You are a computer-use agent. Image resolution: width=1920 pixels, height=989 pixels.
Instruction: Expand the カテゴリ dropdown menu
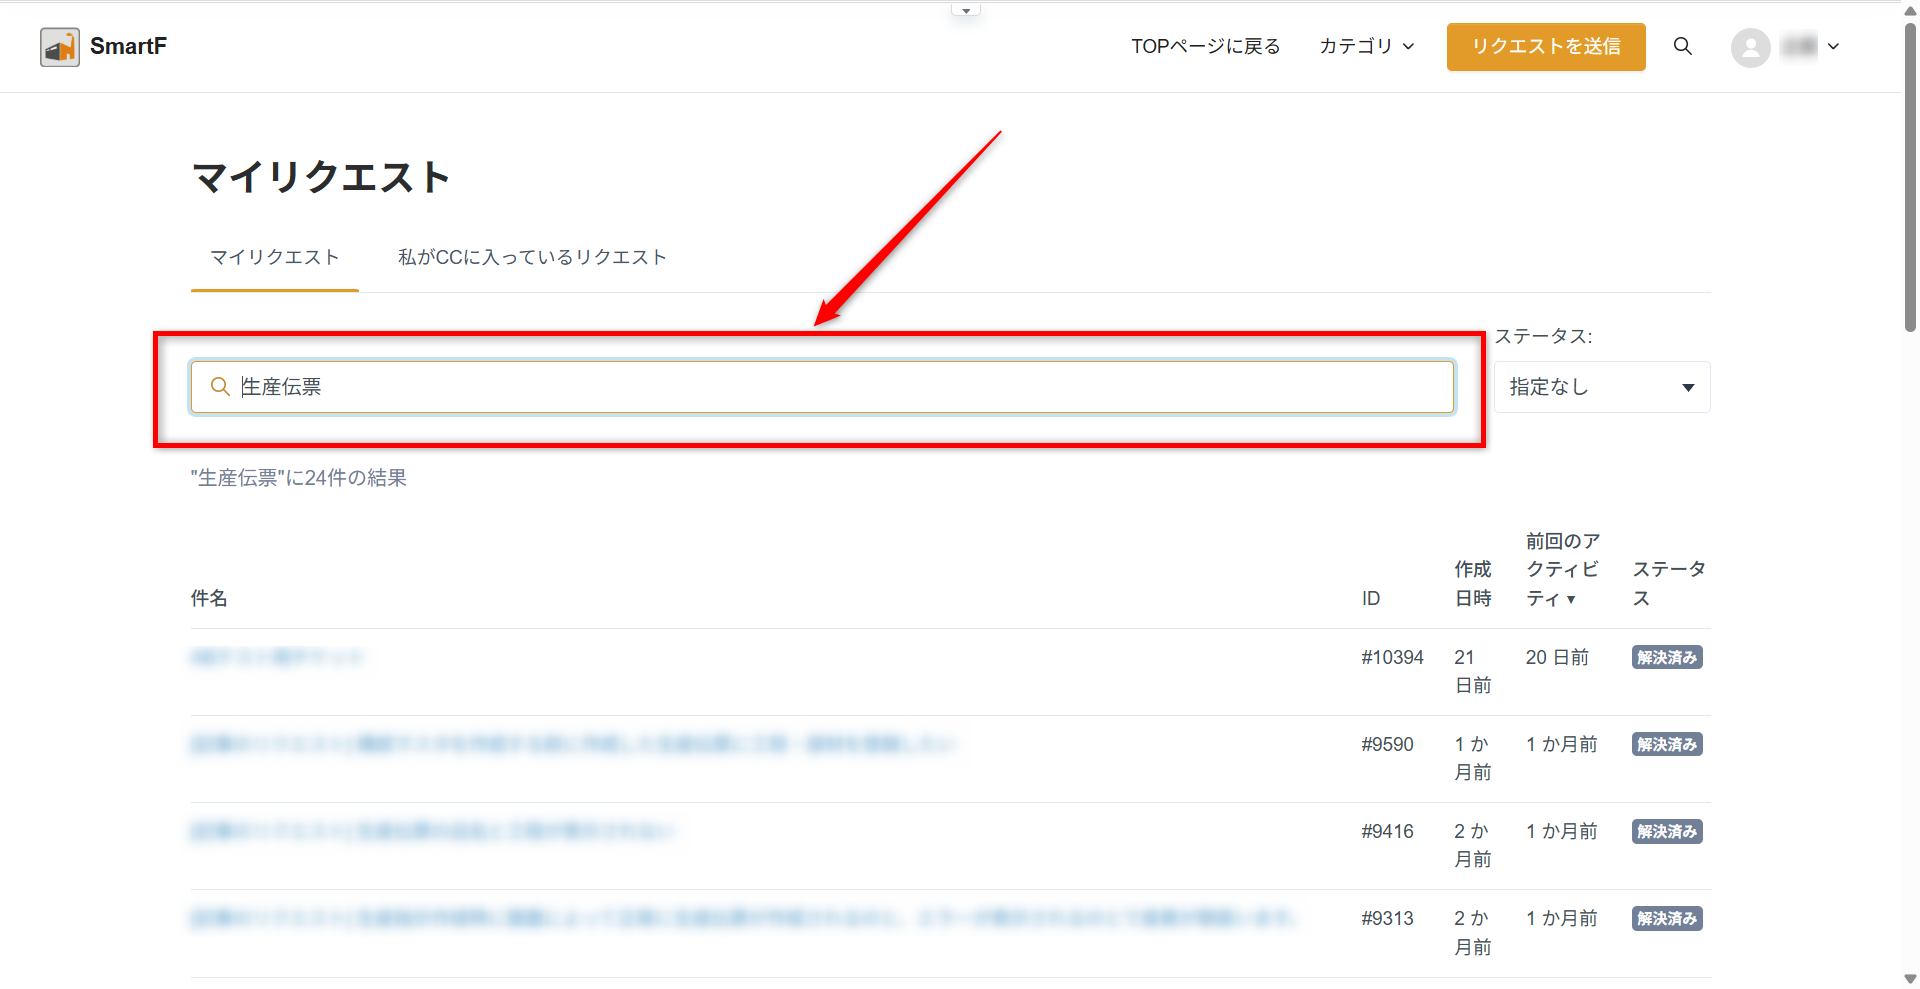(1366, 47)
